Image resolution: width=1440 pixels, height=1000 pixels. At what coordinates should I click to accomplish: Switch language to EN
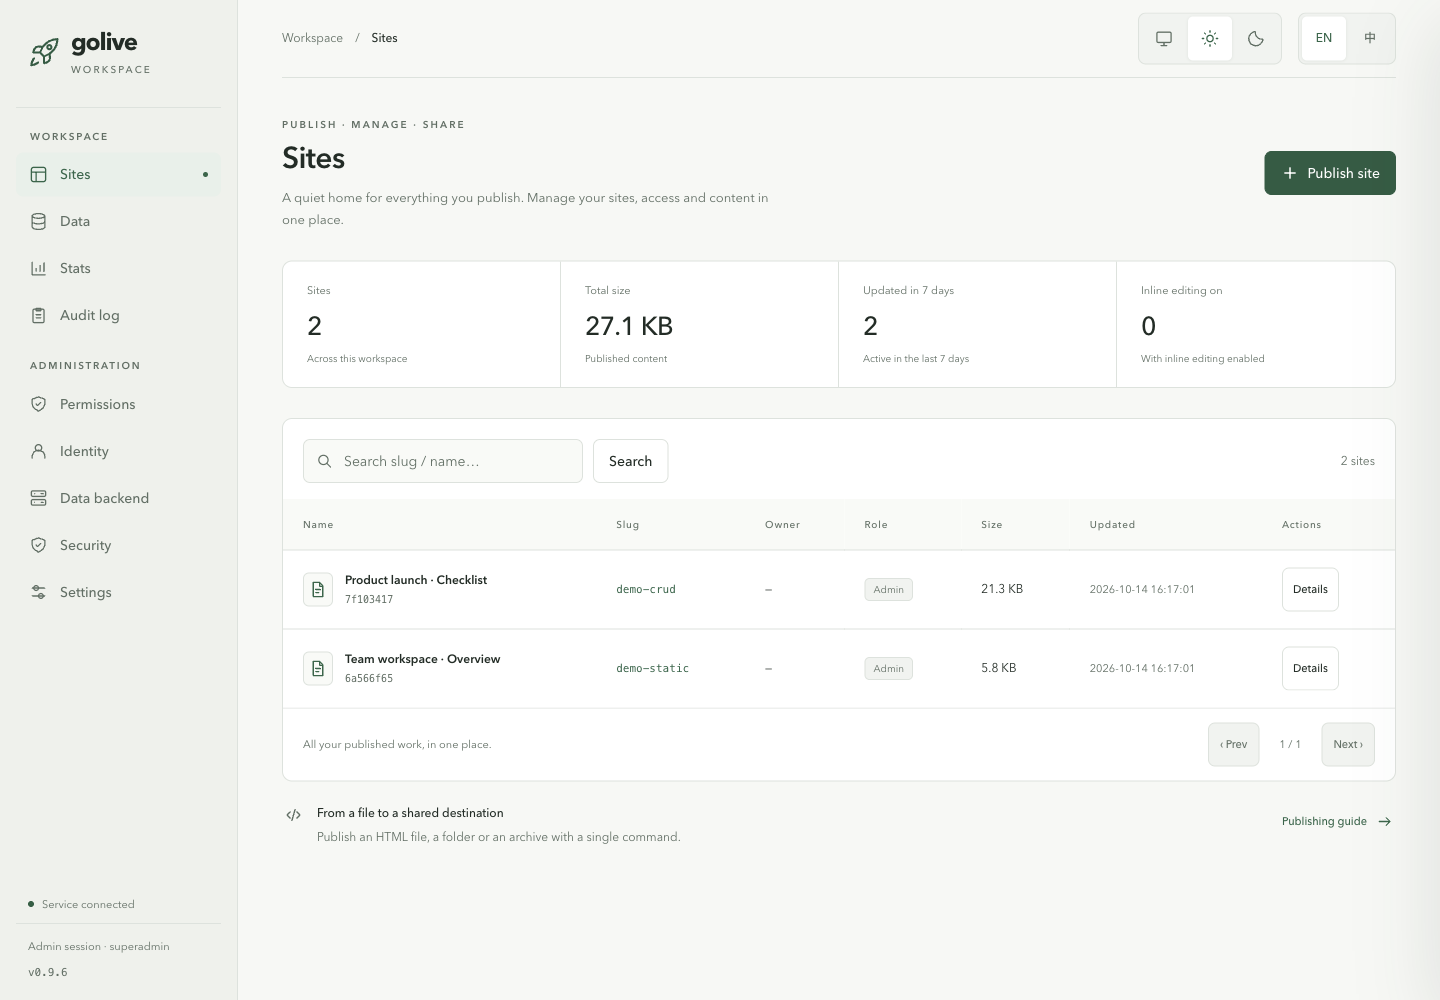1324,39
